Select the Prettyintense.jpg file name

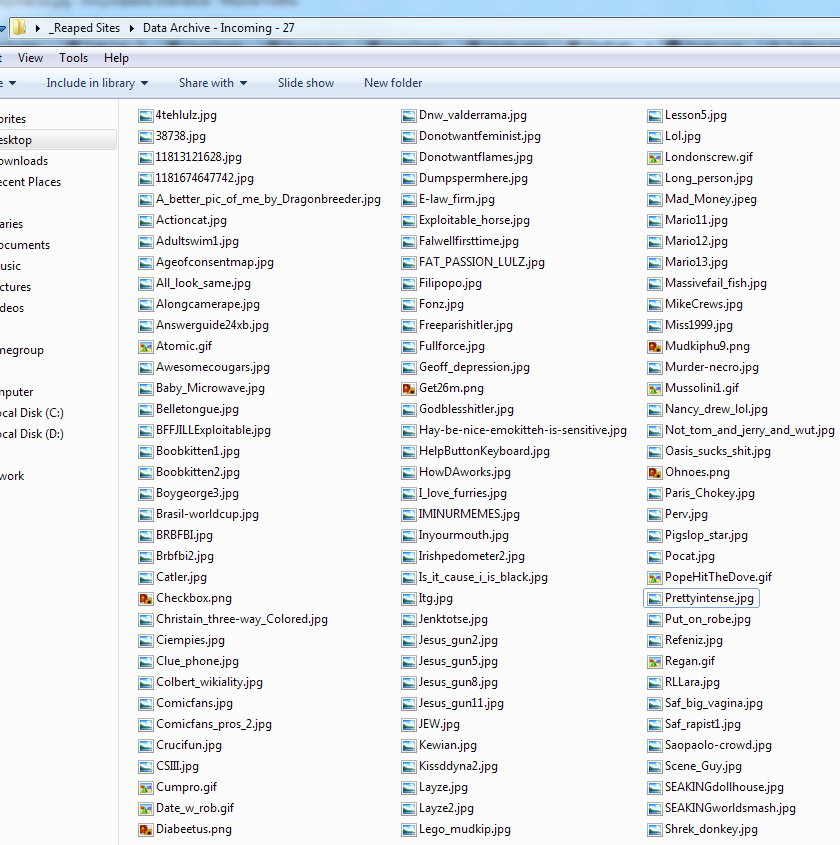click(x=708, y=598)
